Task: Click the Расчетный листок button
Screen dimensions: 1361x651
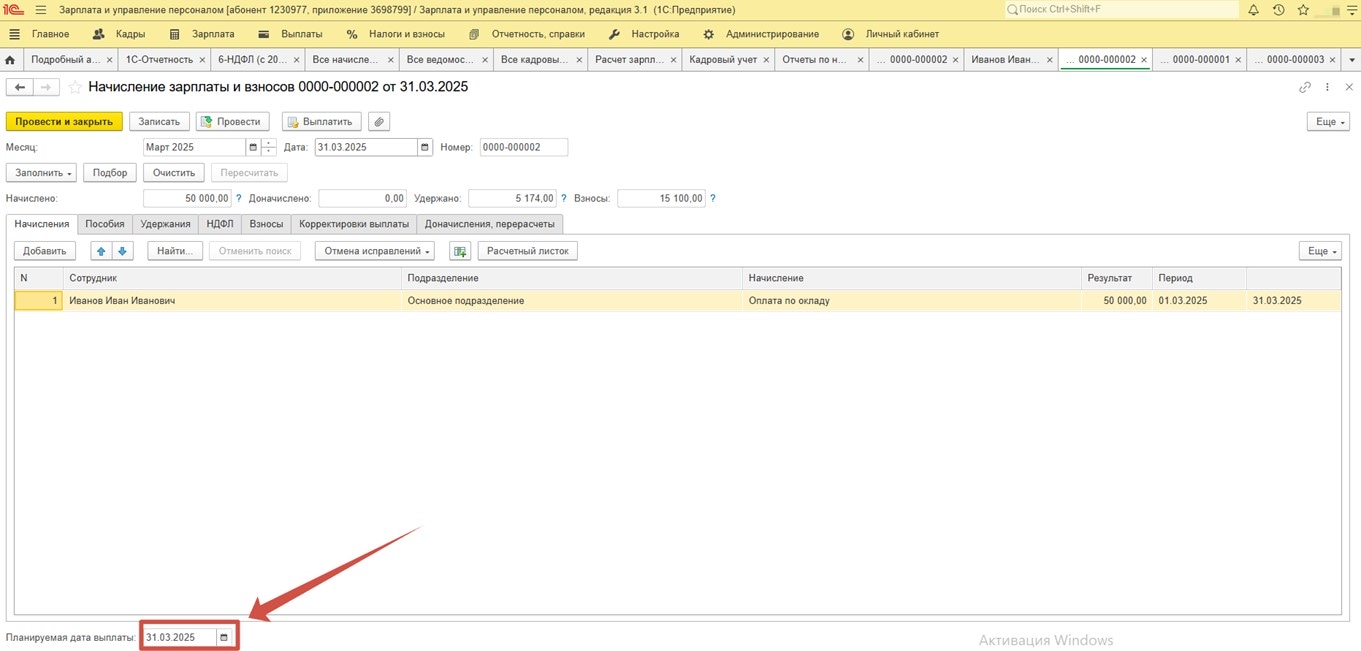Action: pos(527,251)
